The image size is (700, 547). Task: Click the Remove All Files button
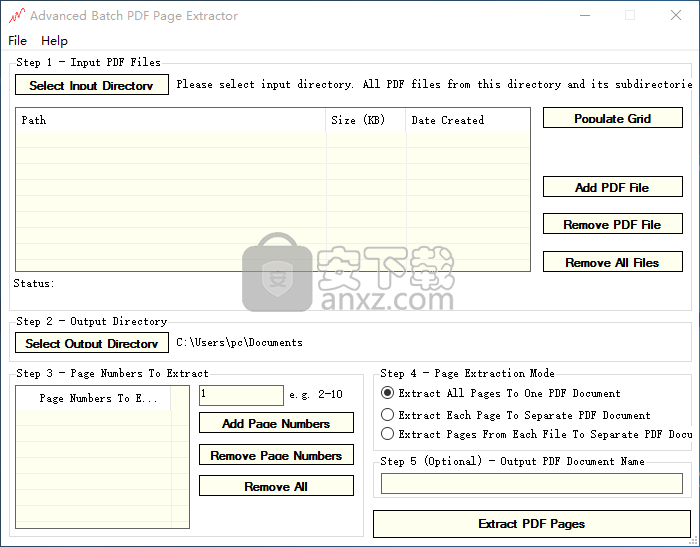click(x=612, y=262)
